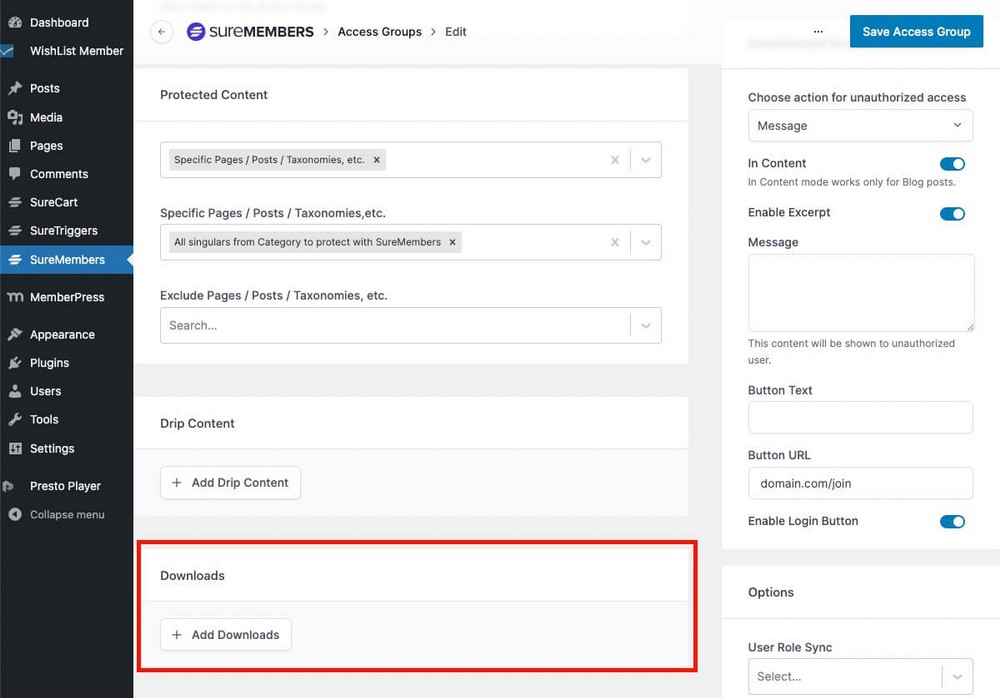Click the Posts pin icon

[15, 88]
